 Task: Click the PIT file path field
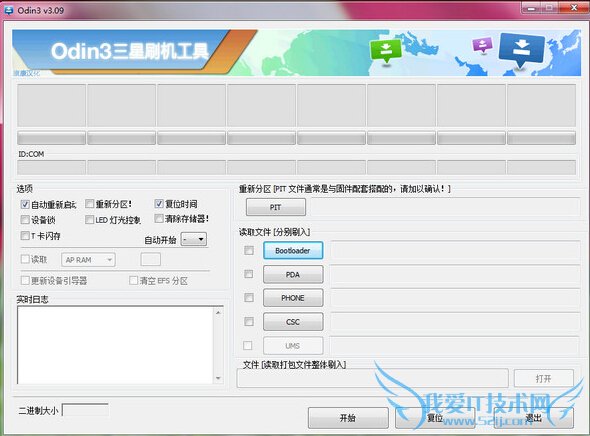pyautogui.click(x=445, y=207)
